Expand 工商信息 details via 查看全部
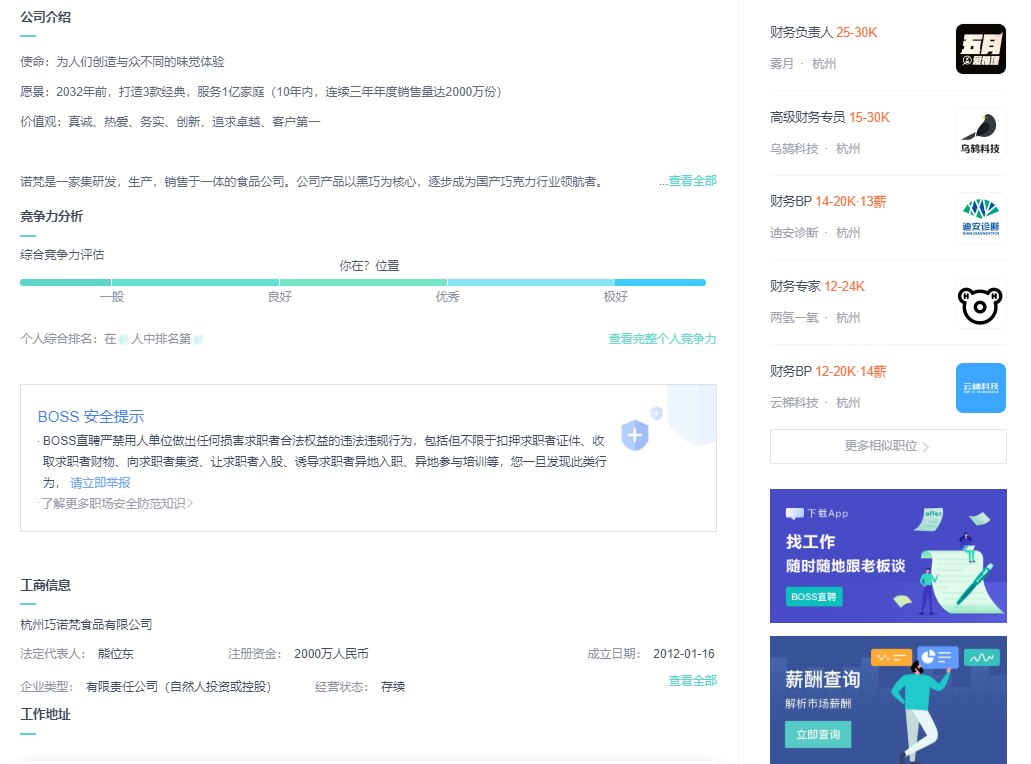The height and width of the screenshot is (764, 1031). 690,679
